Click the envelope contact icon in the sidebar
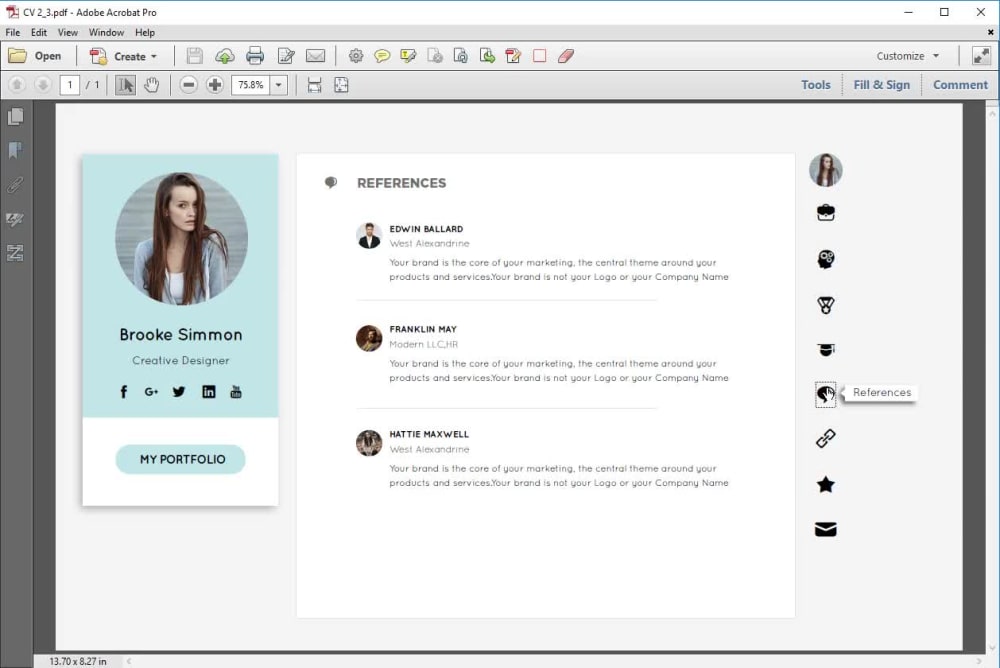The height and width of the screenshot is (668, 1000). click(x=825, y=529)
